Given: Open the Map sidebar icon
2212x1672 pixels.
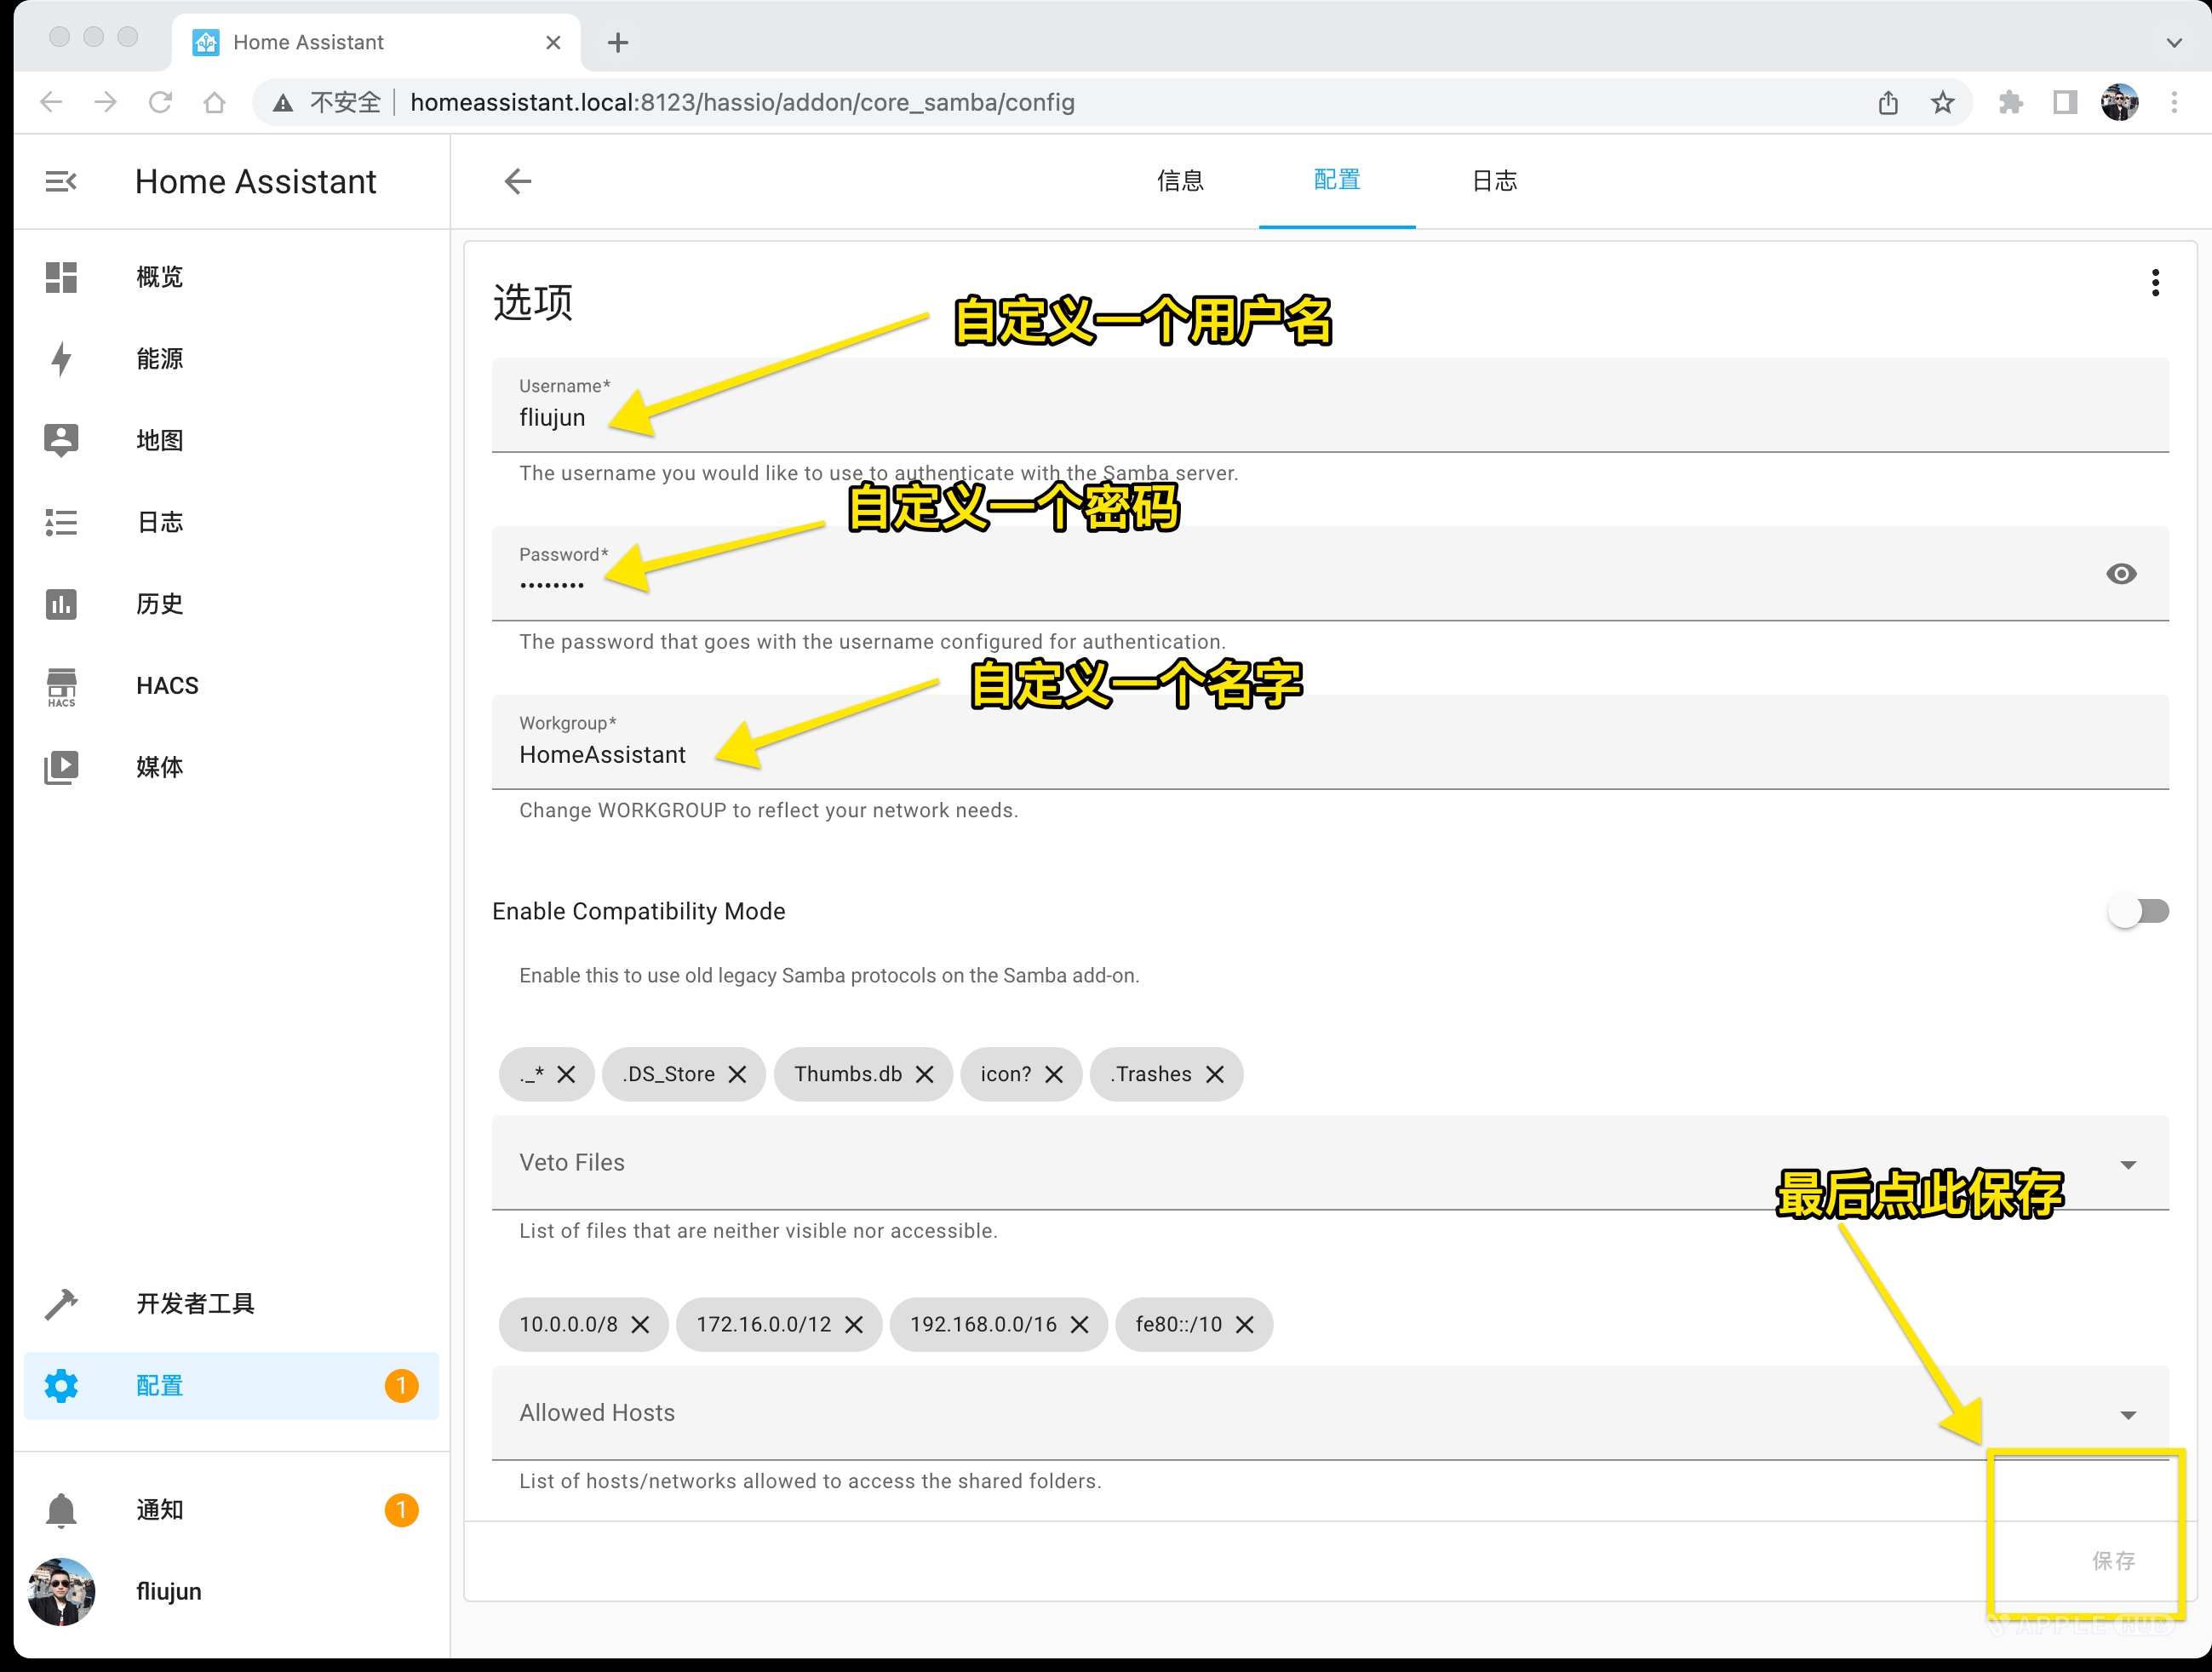Looking at the screenshot, I should 61,440.
